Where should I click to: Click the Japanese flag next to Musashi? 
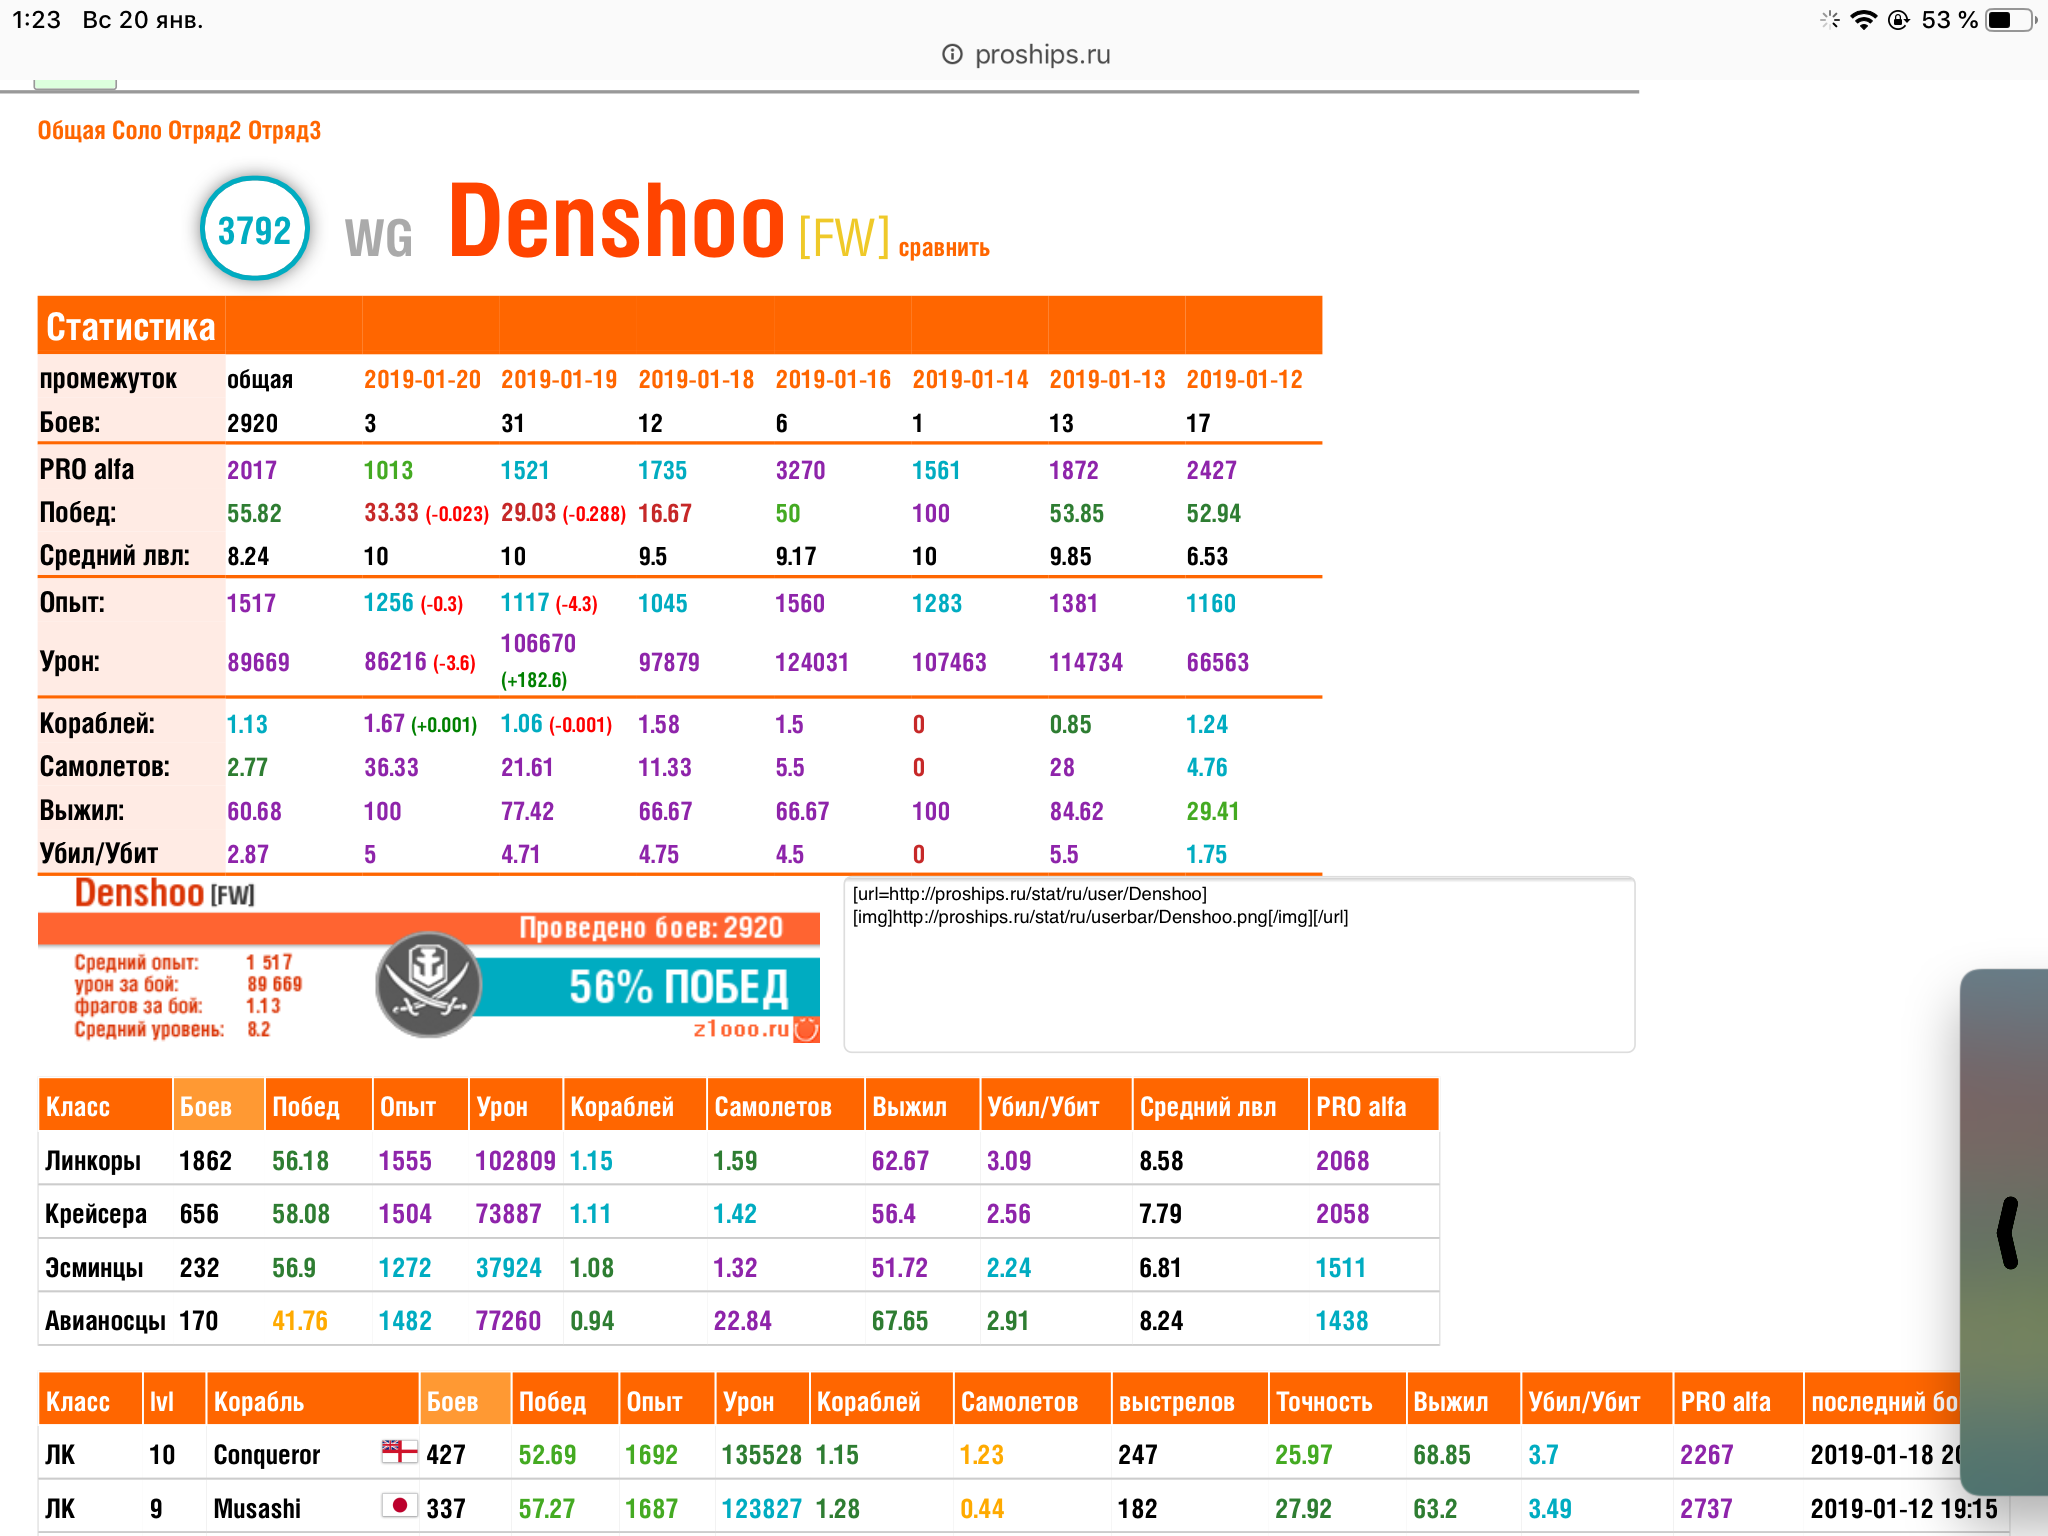tap(399, 1505)
